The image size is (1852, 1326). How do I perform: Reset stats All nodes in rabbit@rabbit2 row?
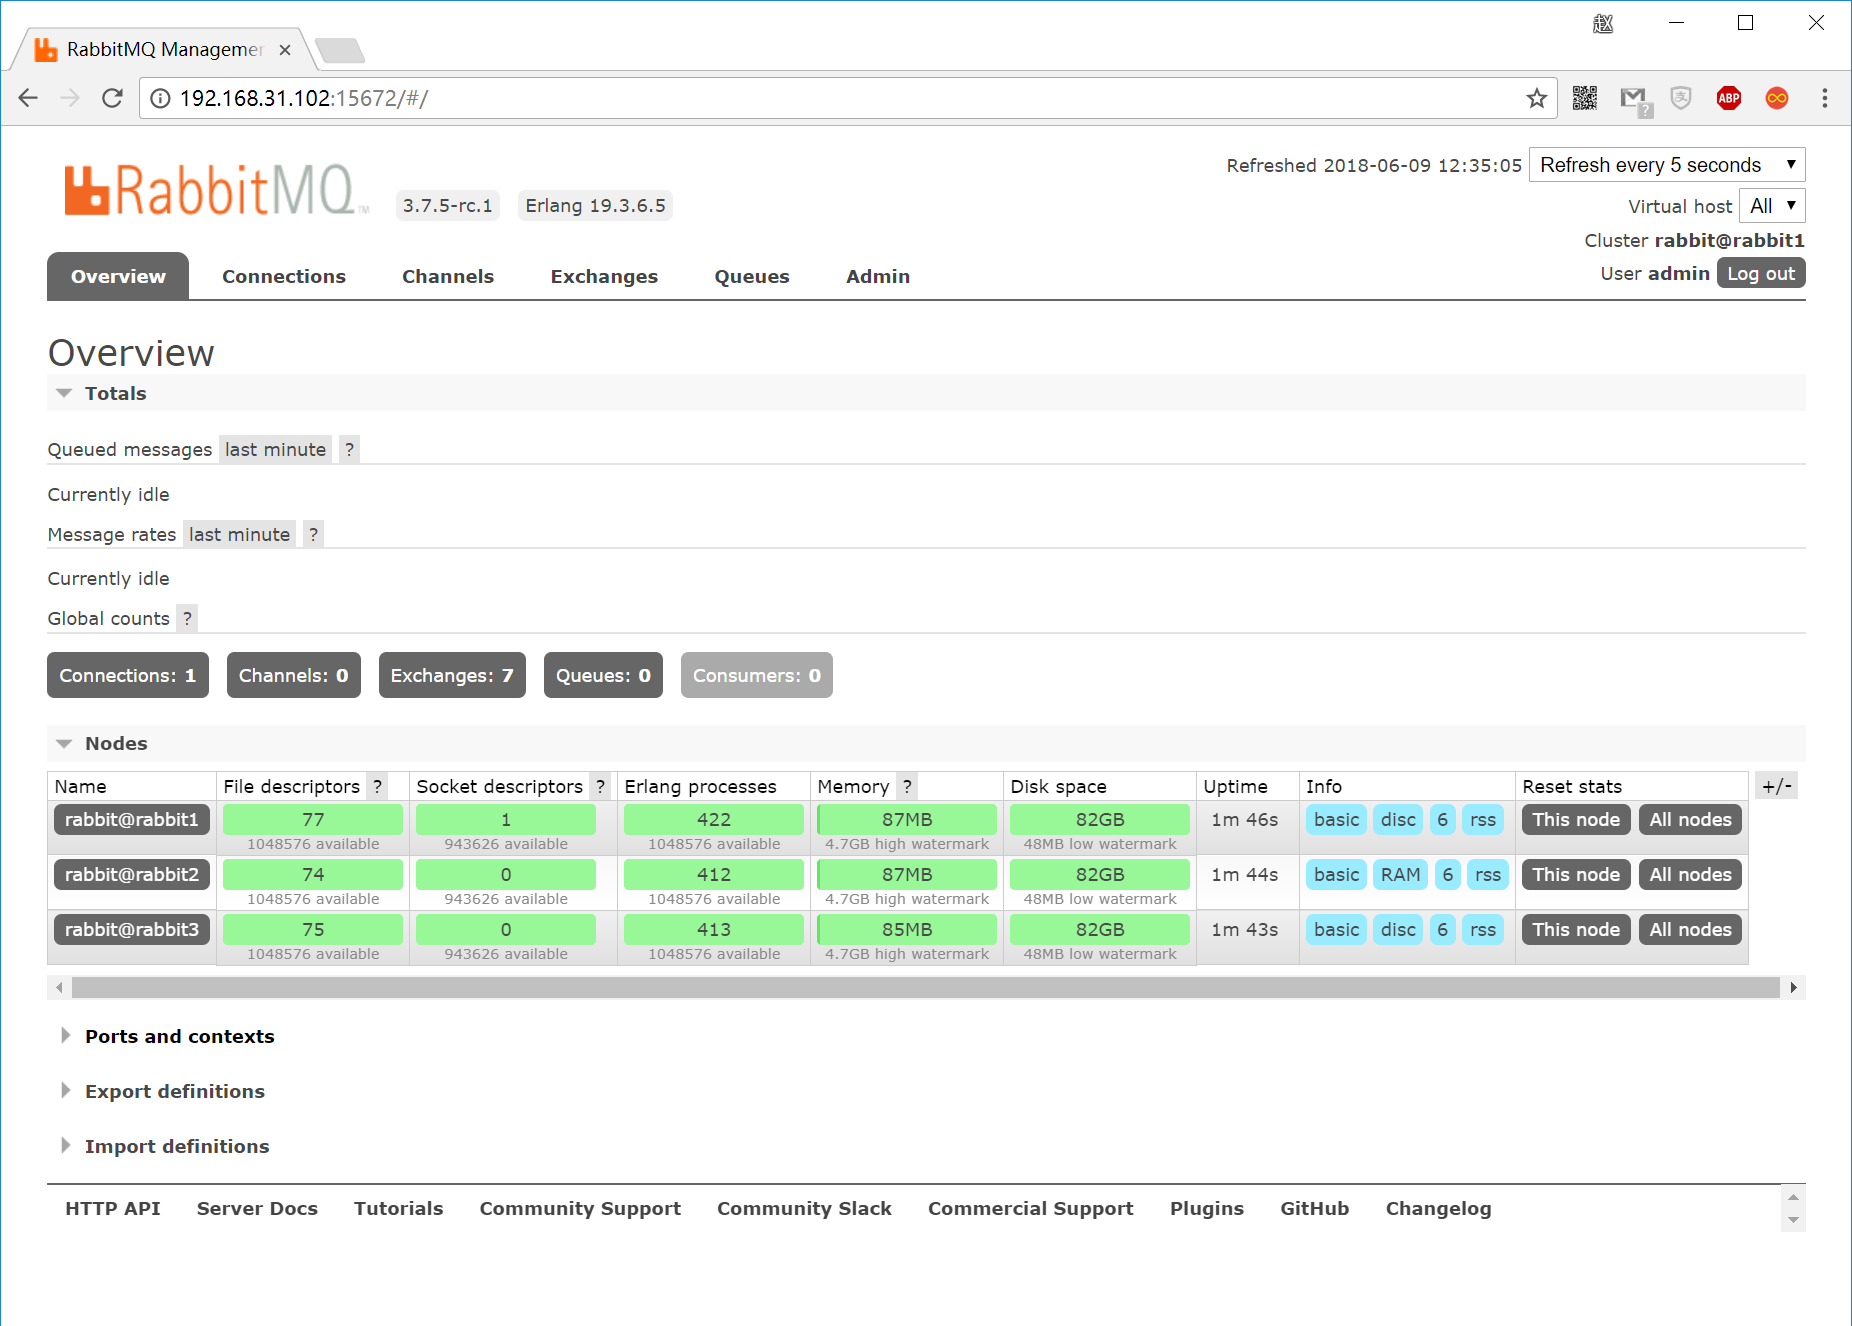coord(1691,874)
